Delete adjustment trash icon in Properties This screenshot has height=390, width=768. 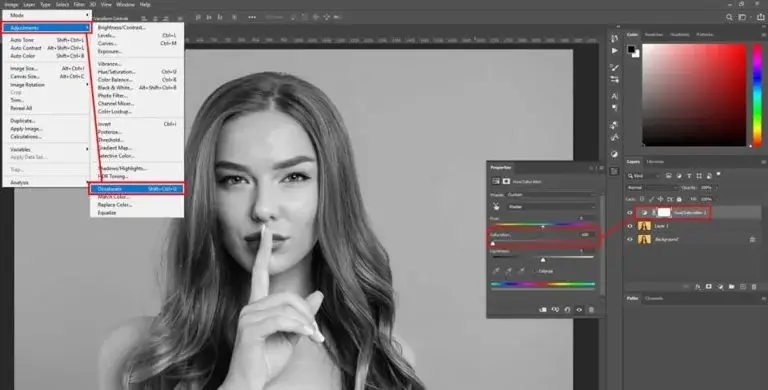591,310
